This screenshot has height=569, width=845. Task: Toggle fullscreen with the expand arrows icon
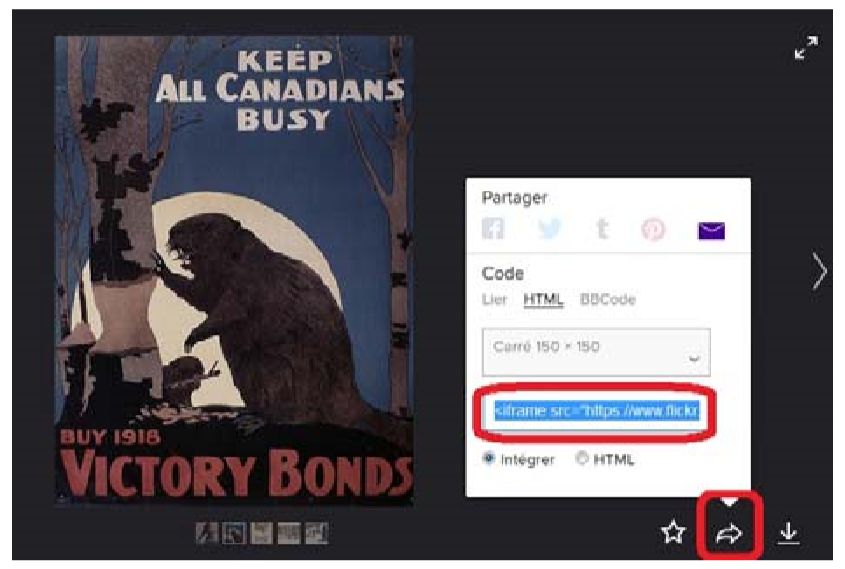(806, 47)
